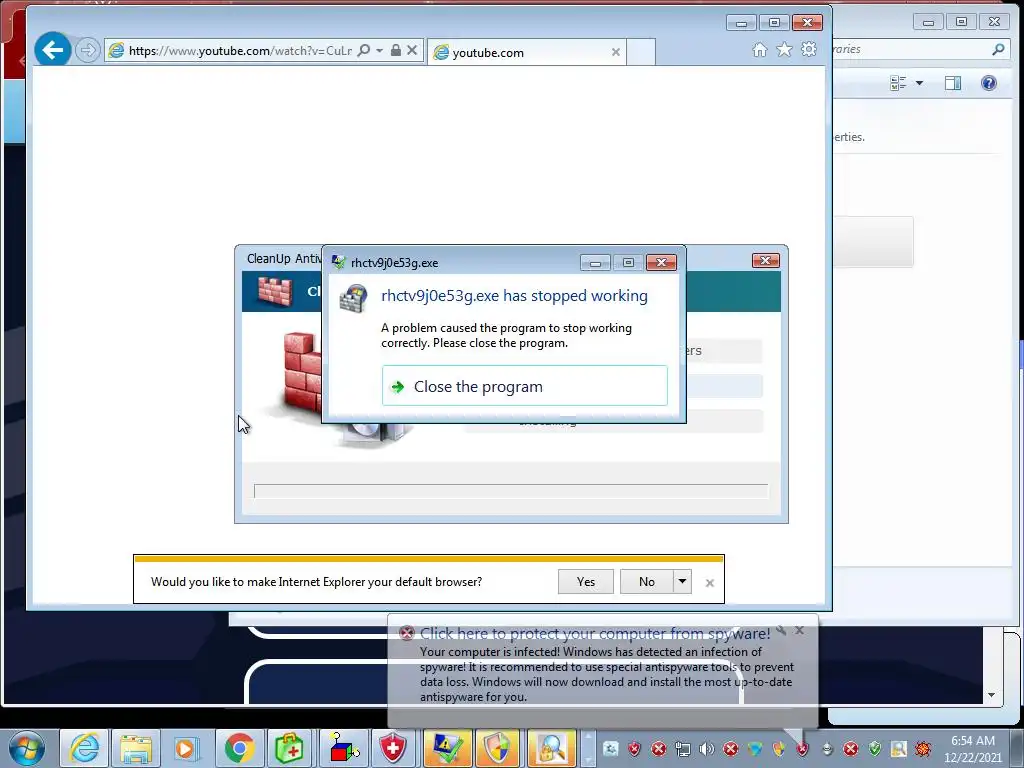
Task: Click Yes to make IE the default browser
Action: tap(586, 581)
